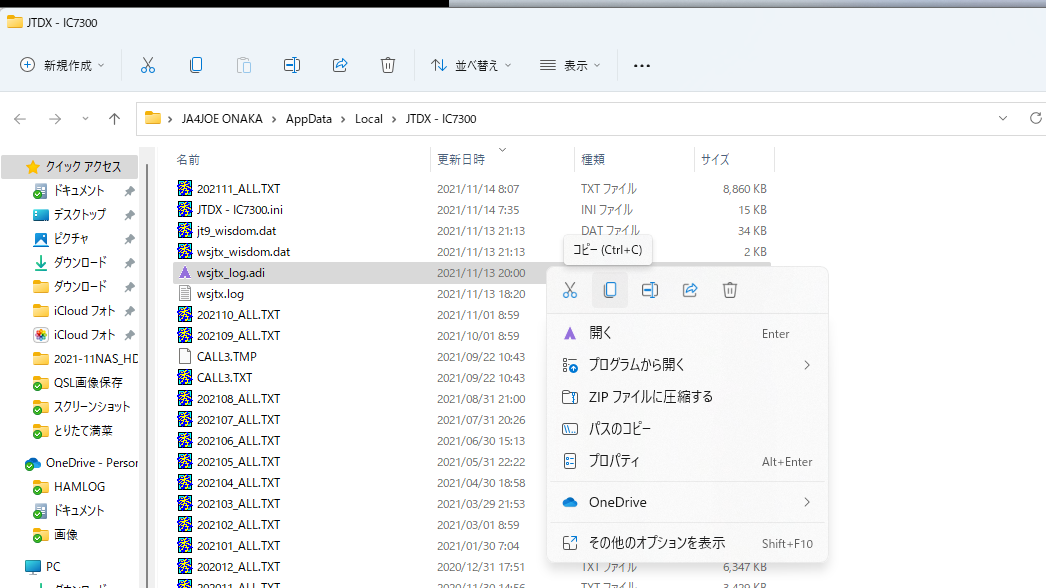Image resolution: width=1046 pixels, height=588 pixels.
Task: Click the Paste icon in the top toolbar
Action: (x=243, y=65)
